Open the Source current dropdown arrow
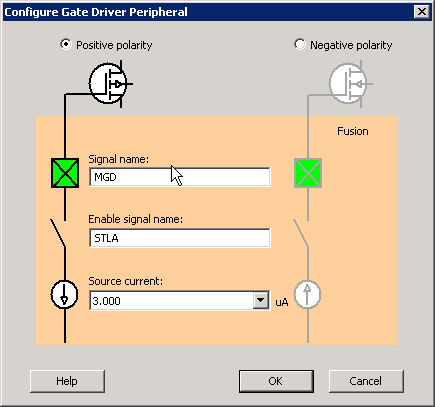This screenshot has height=407, width=435. (x=261, y=301)
